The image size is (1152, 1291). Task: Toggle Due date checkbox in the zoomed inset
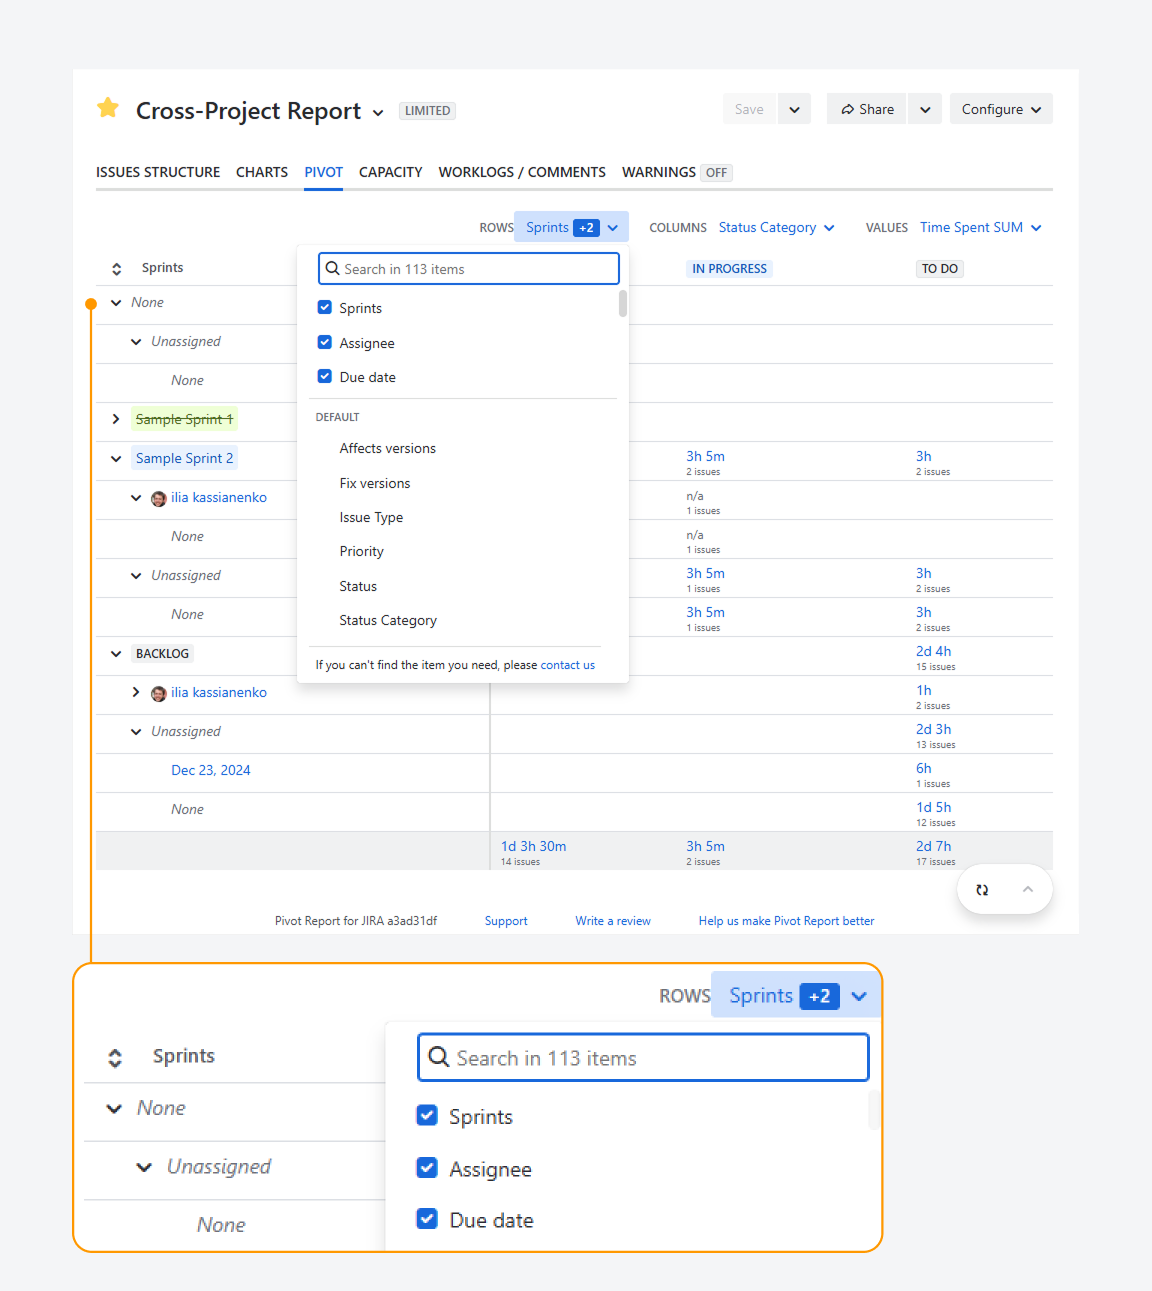coord(427,1218)
